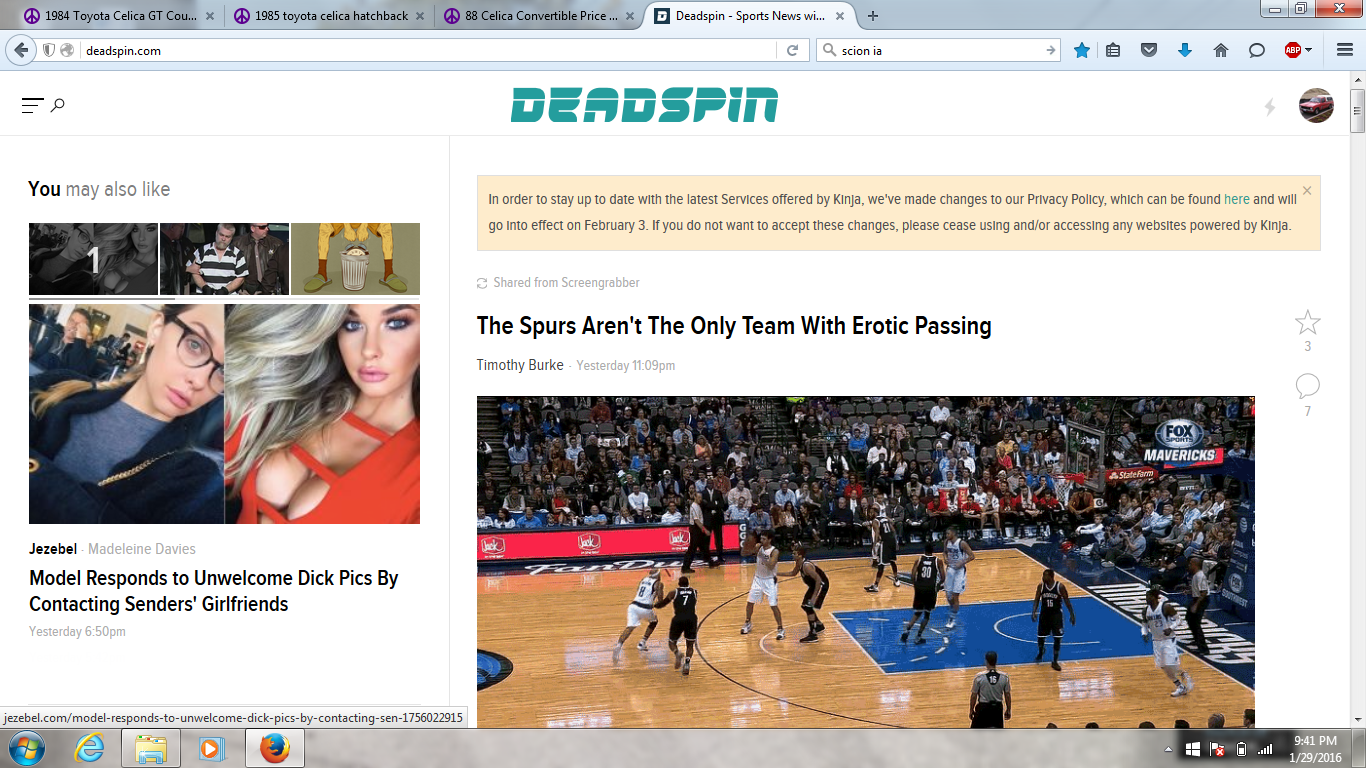Open the Hello chat bubble icon
Viewport: 1366px width, 768px height.
(1257, 50)
